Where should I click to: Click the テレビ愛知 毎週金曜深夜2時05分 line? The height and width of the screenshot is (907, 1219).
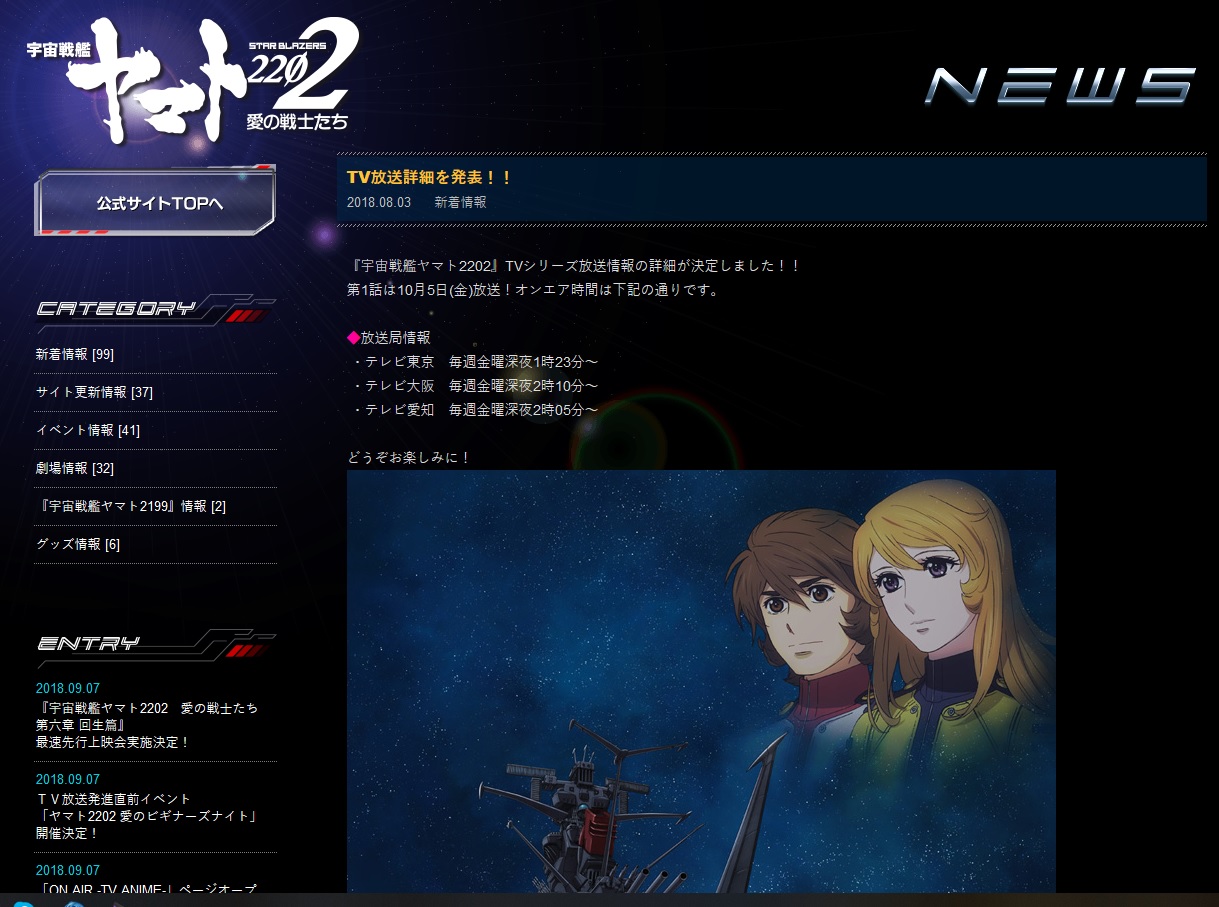click(476, 410)
